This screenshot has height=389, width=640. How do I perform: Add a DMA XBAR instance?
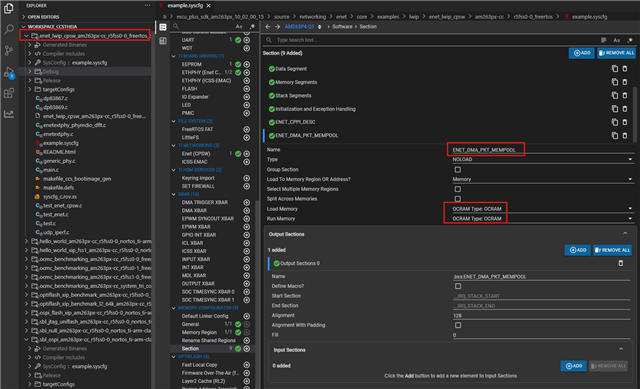point(247,211)
